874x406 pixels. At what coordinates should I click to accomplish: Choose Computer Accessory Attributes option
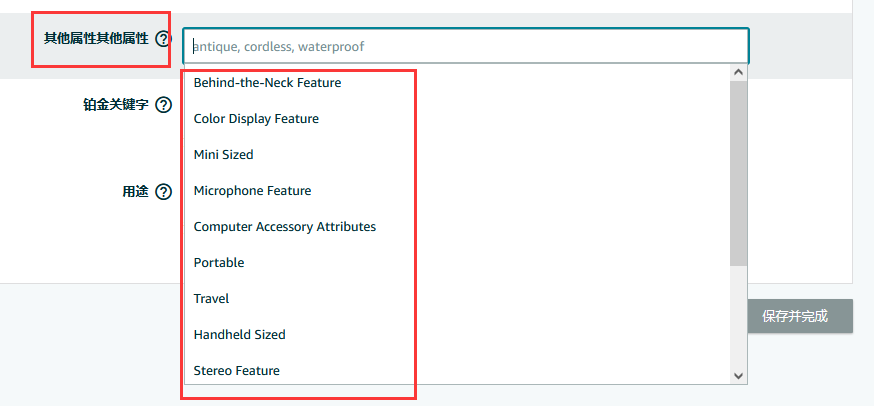(x=284, y=227)
